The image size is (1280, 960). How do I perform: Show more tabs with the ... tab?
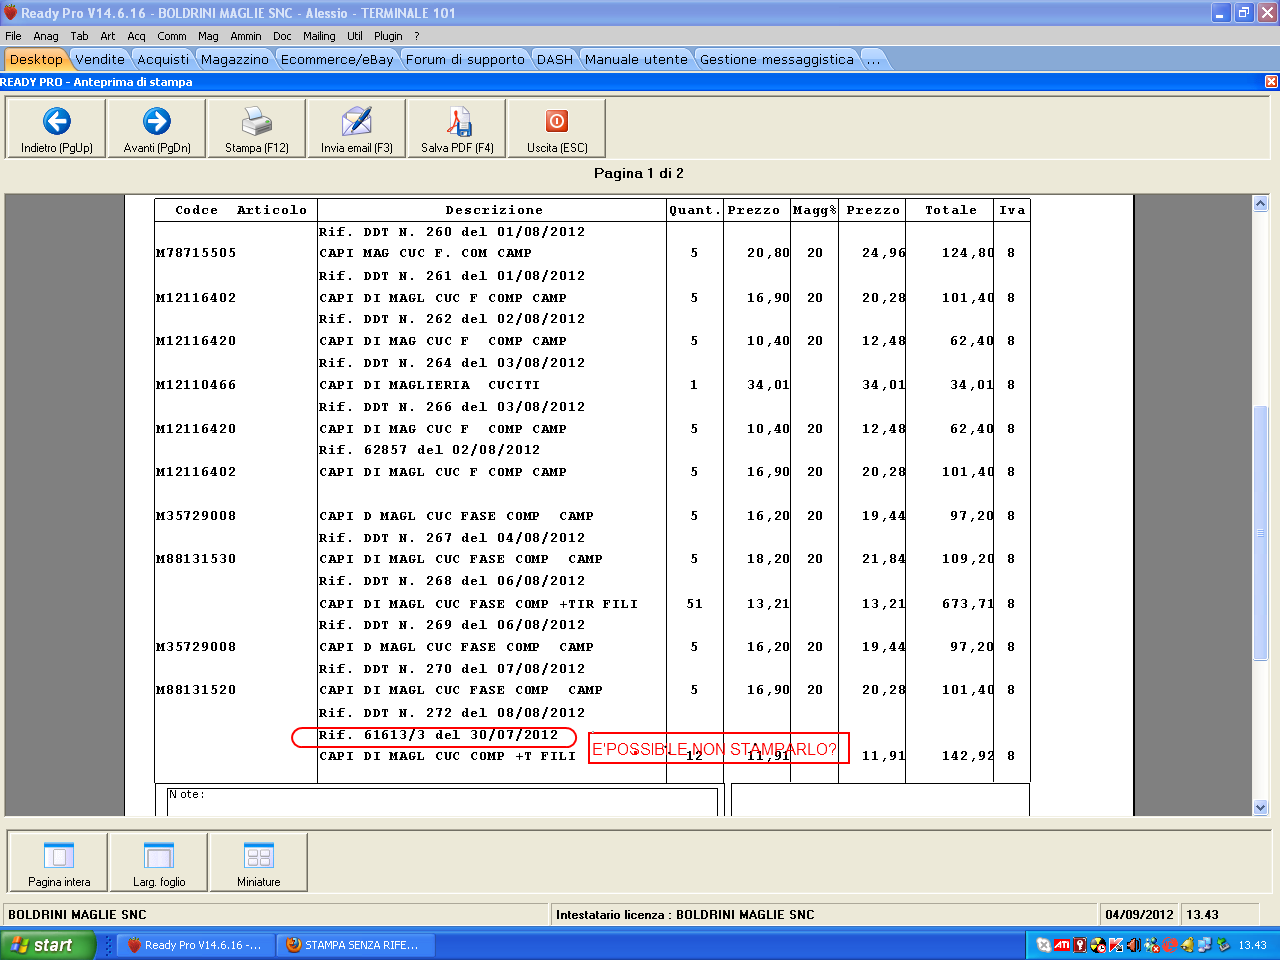tap(874, 60)
